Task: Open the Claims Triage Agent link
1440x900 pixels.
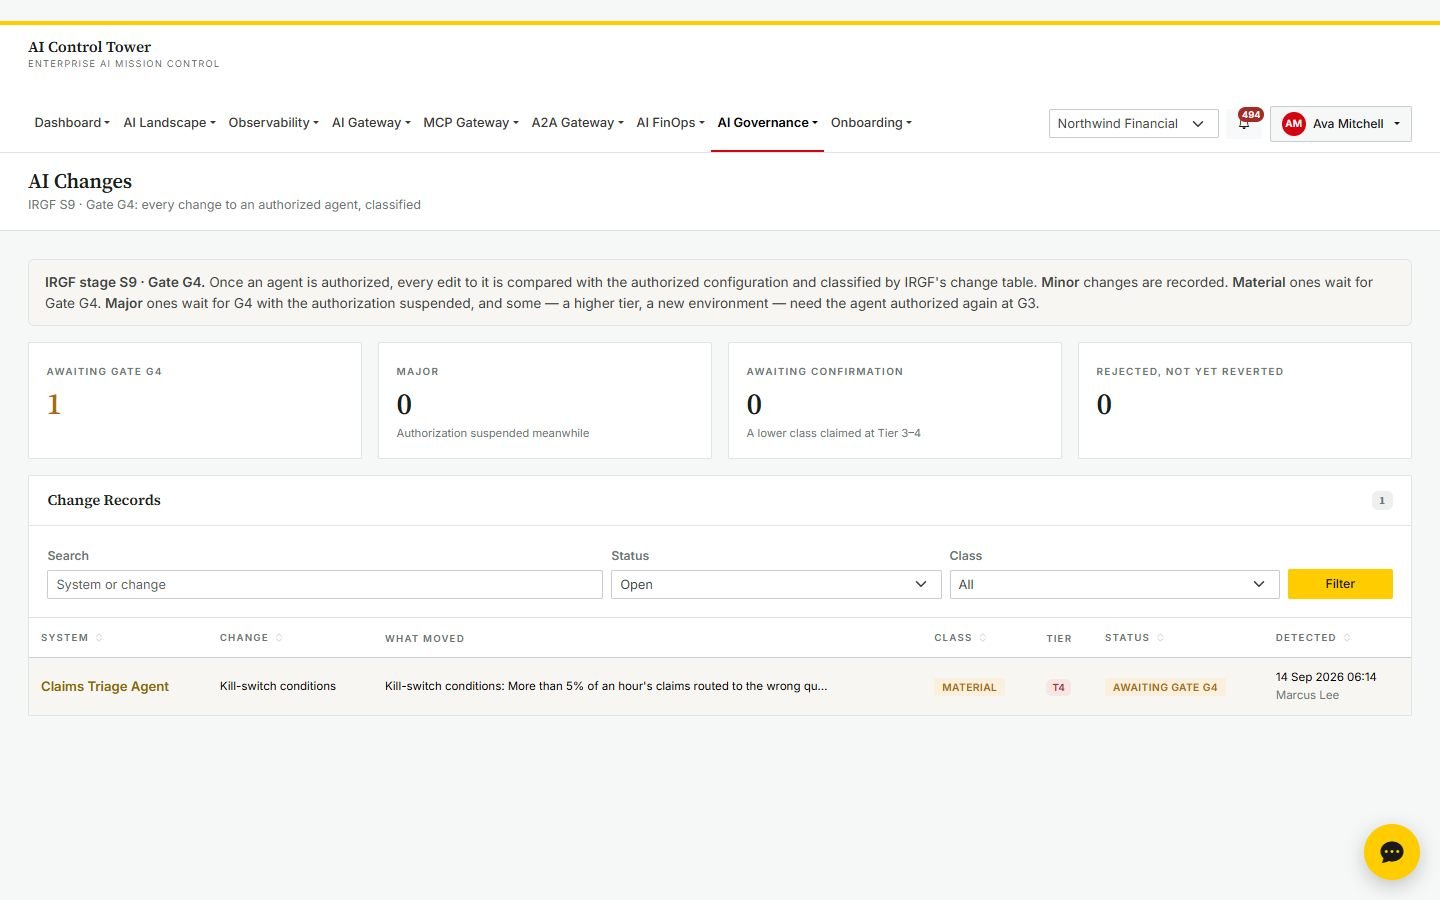Action: pyautogui.click(x=105, y=686)
